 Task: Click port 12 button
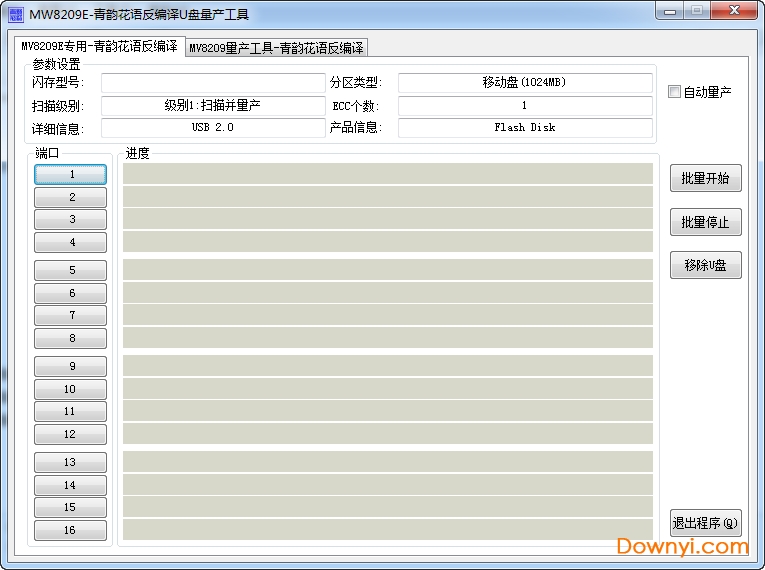(x=70, y=434)
